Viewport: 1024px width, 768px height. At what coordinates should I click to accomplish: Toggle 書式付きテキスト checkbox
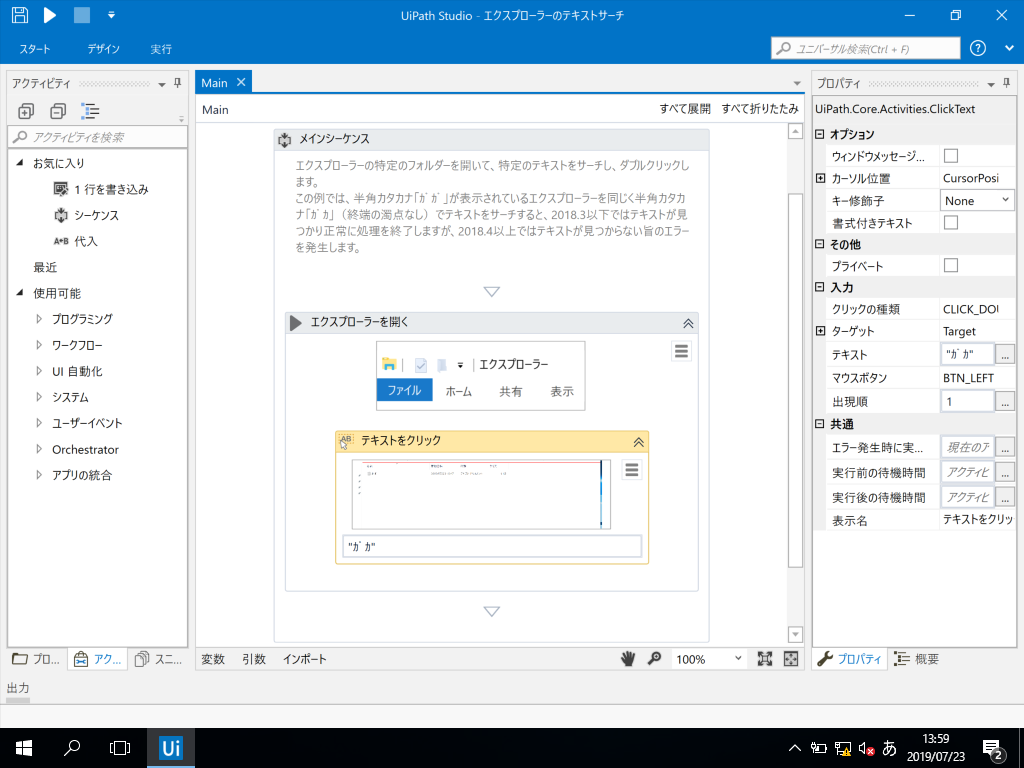click(x=951, y=223)
